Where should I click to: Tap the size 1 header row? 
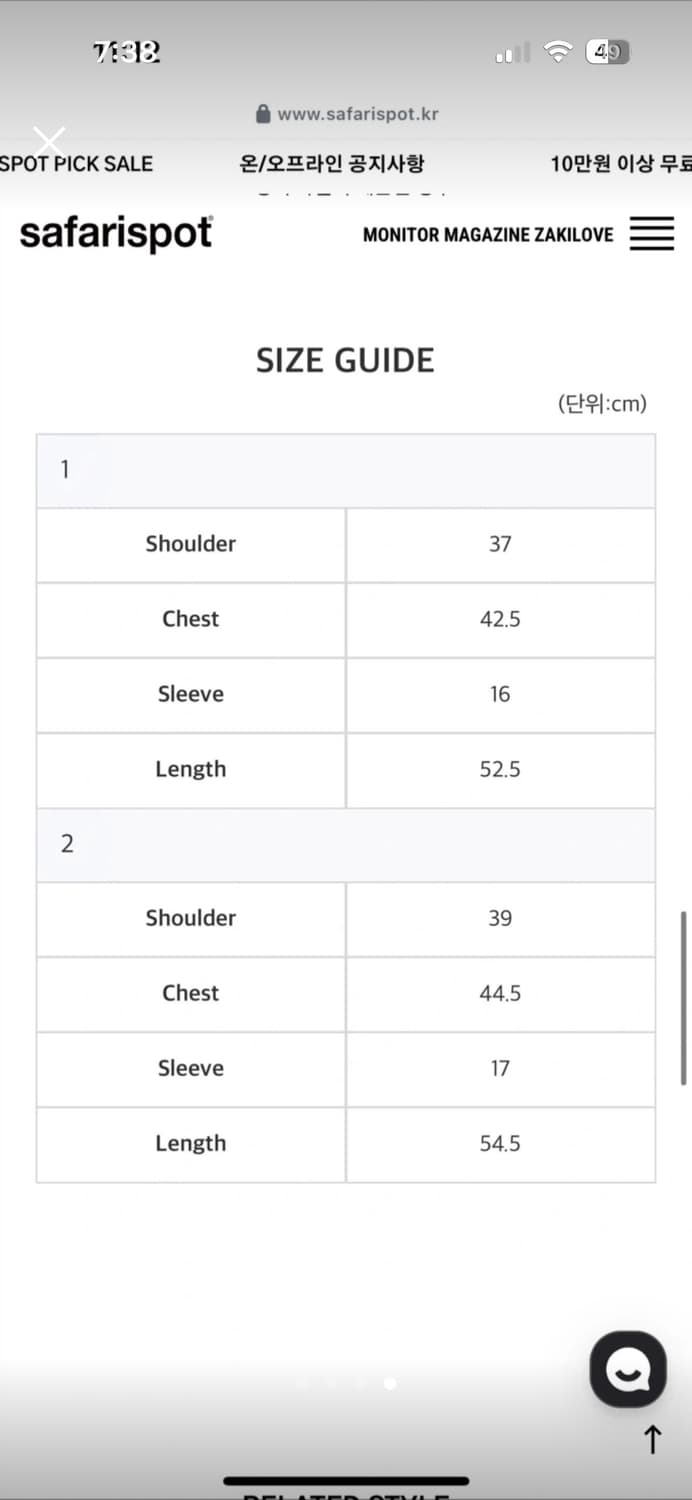click(346, 470)
